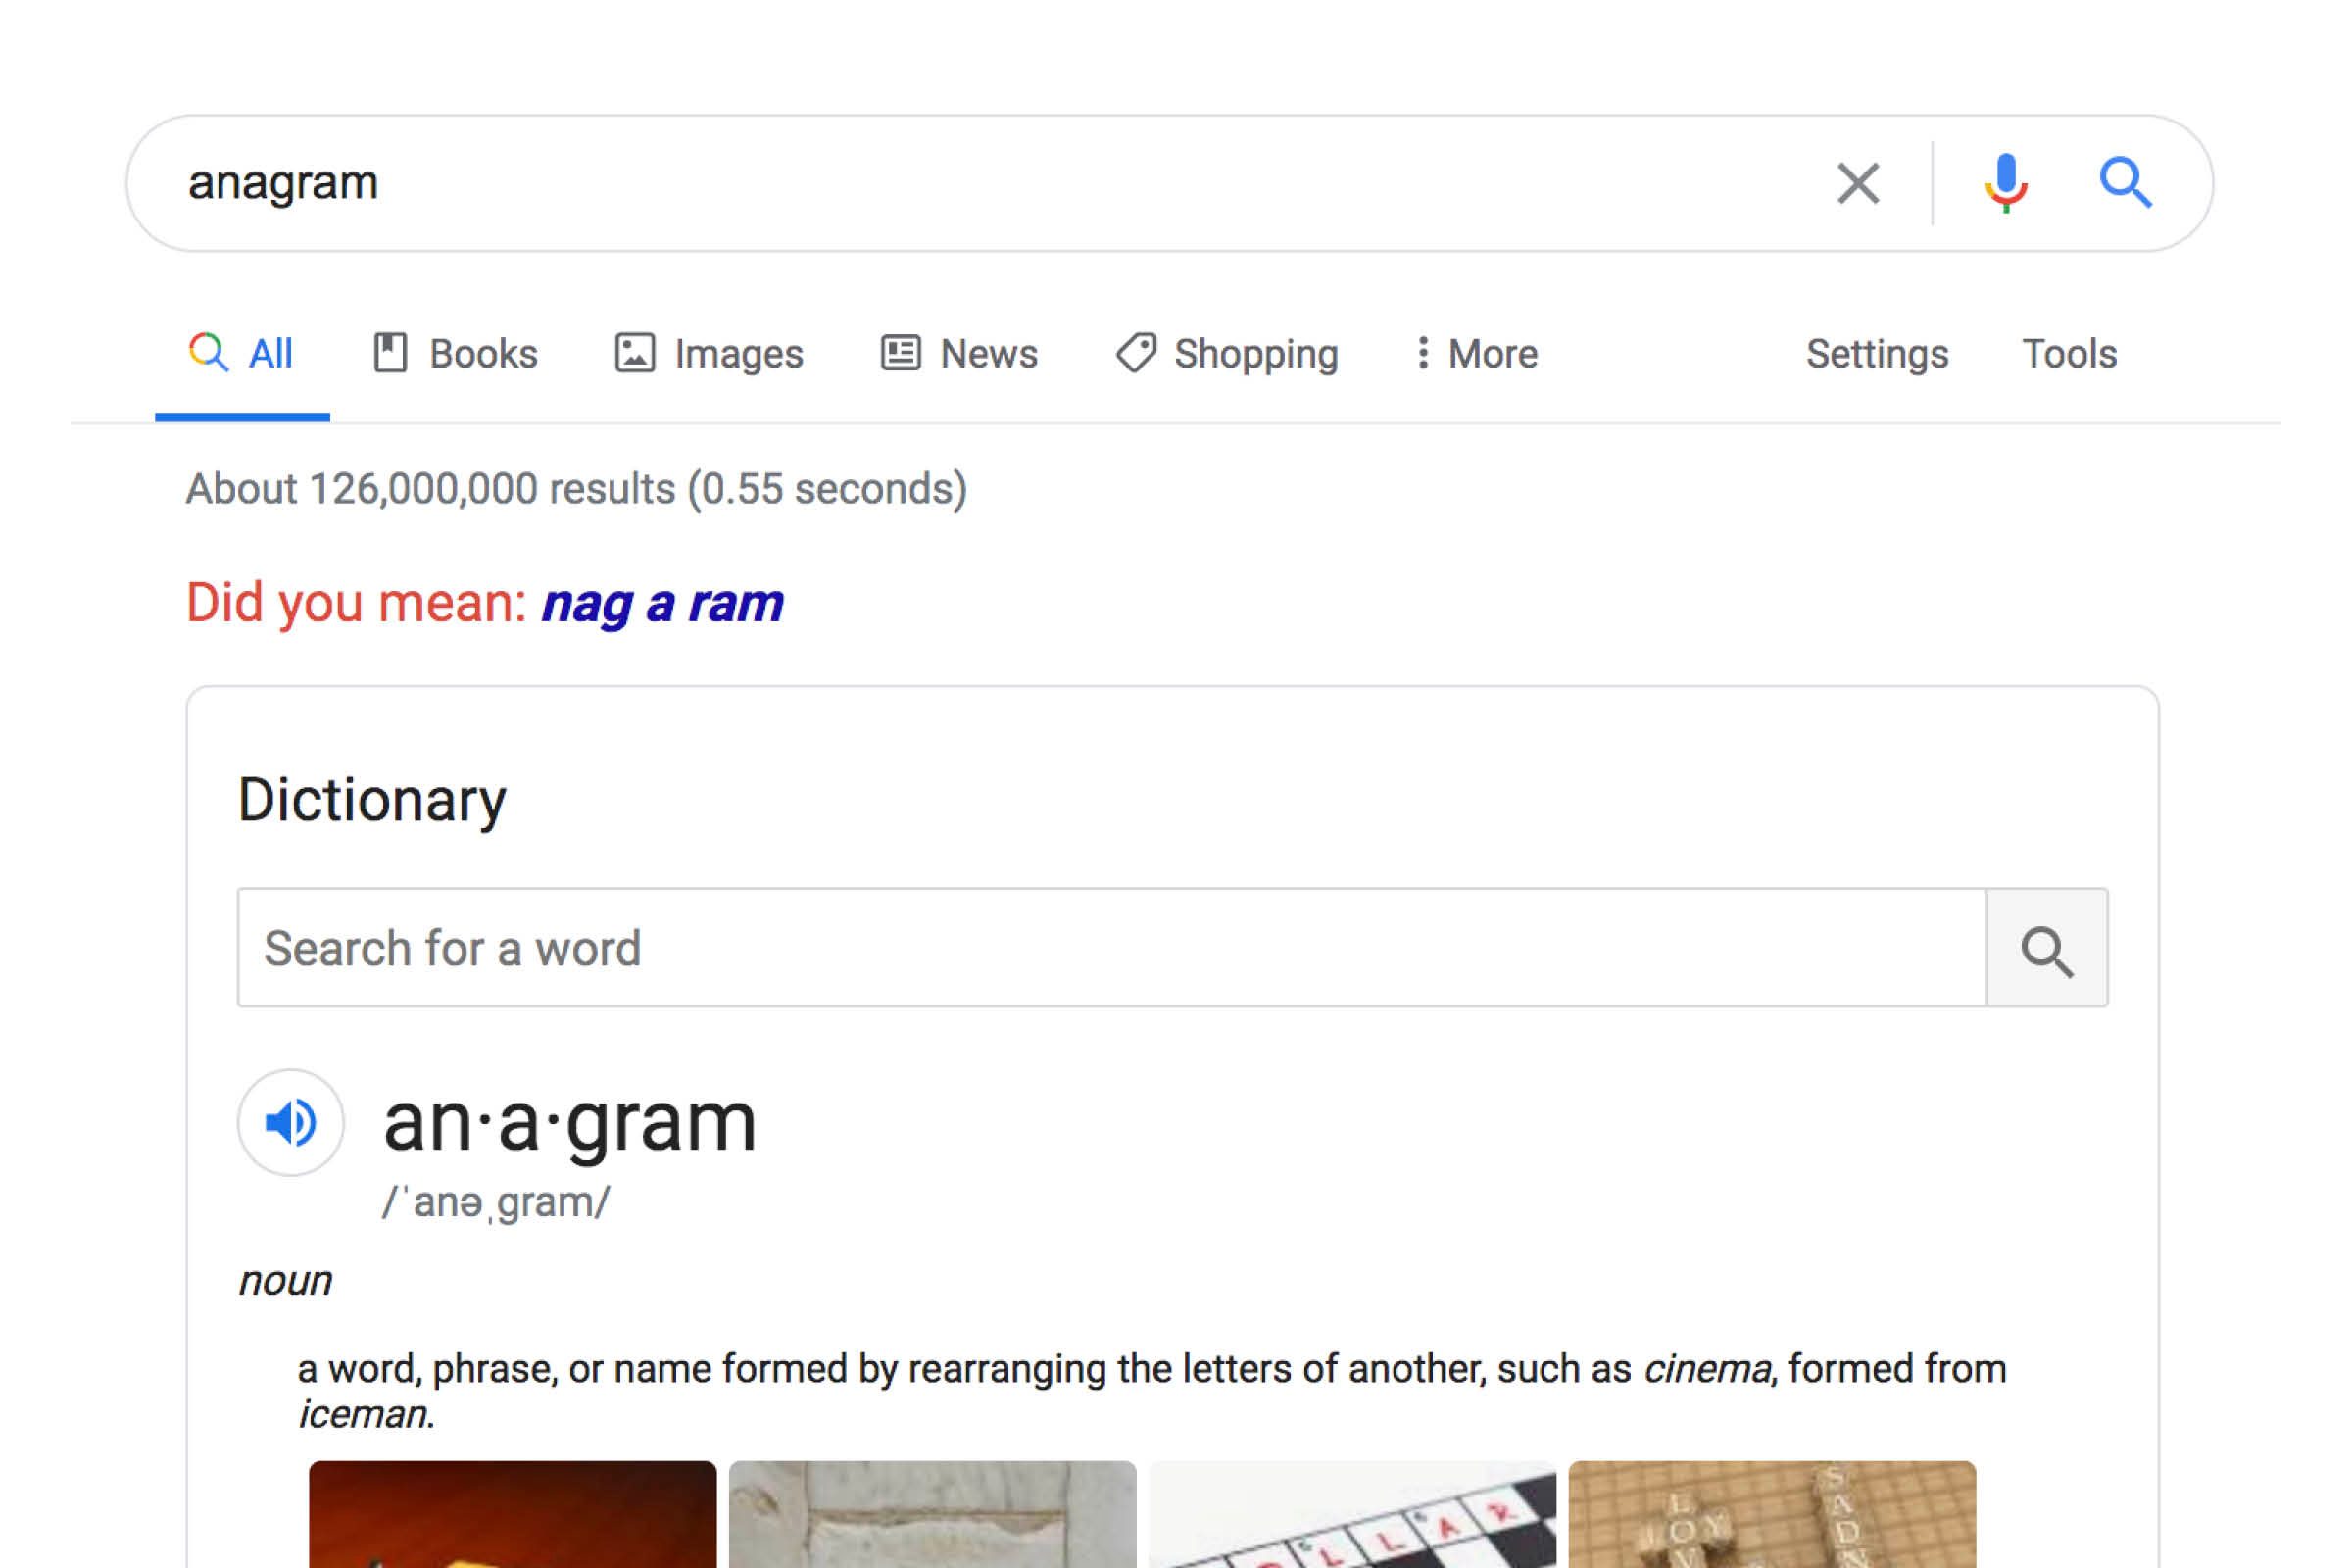Click the search magnifier icon

[2126, 183]
